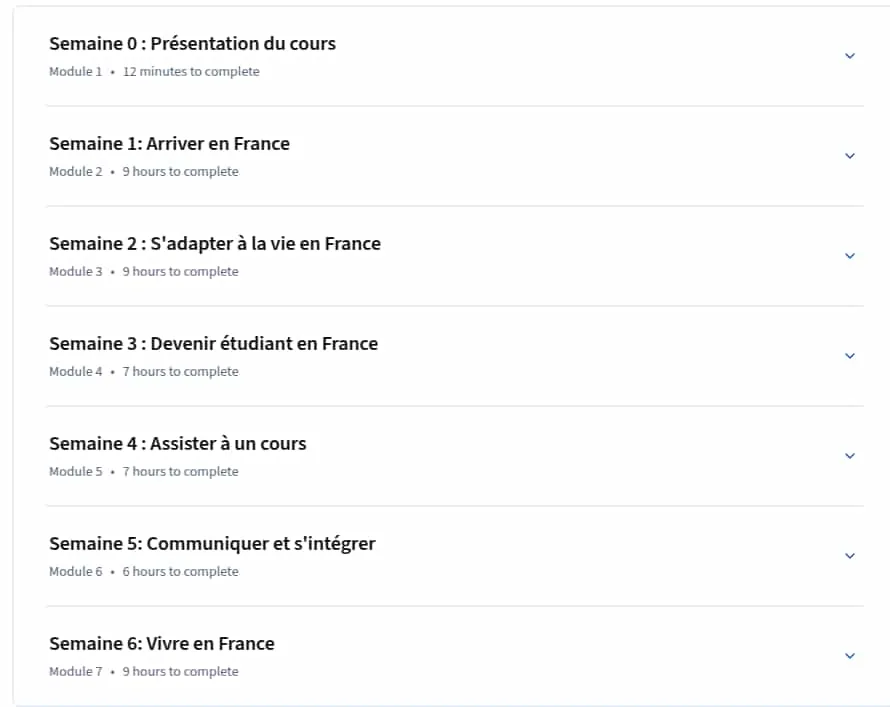Open 'Semaine 0 : Présentation du cours' title
This screenshot has width=890, height=707.
point(192,44)
